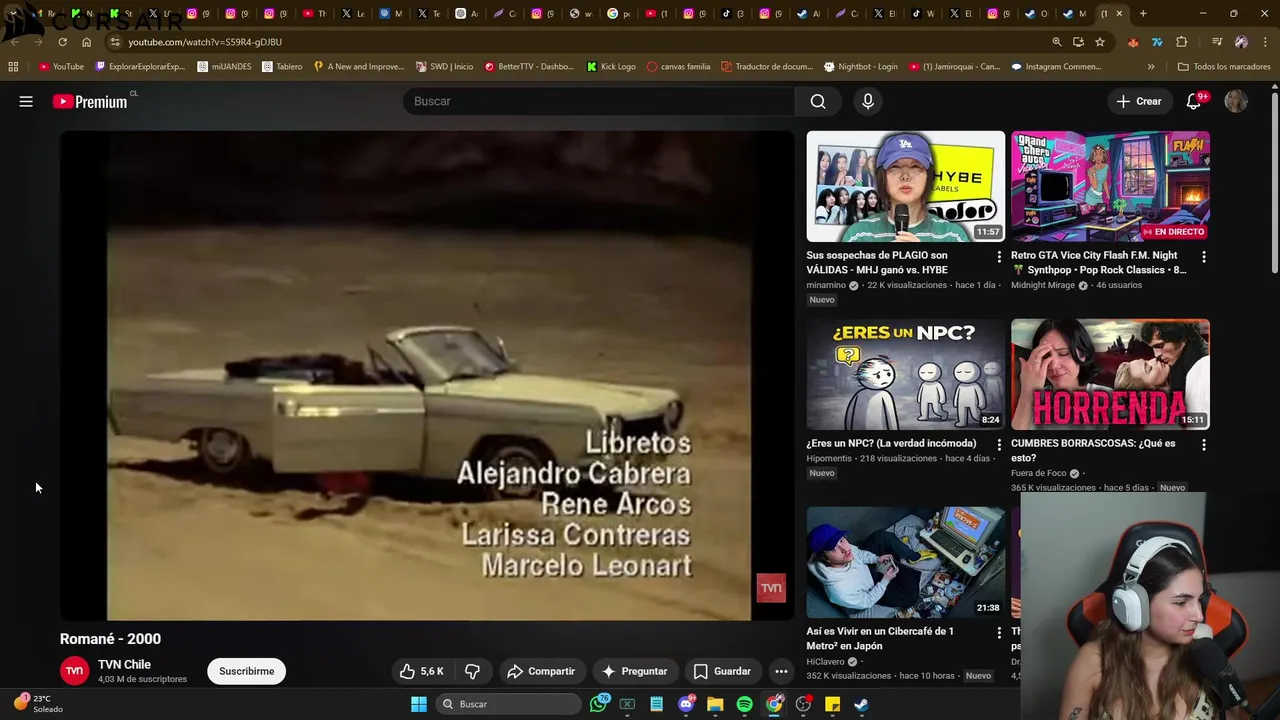
Task: Open Windows Start menu
Action: click(419, 704)
